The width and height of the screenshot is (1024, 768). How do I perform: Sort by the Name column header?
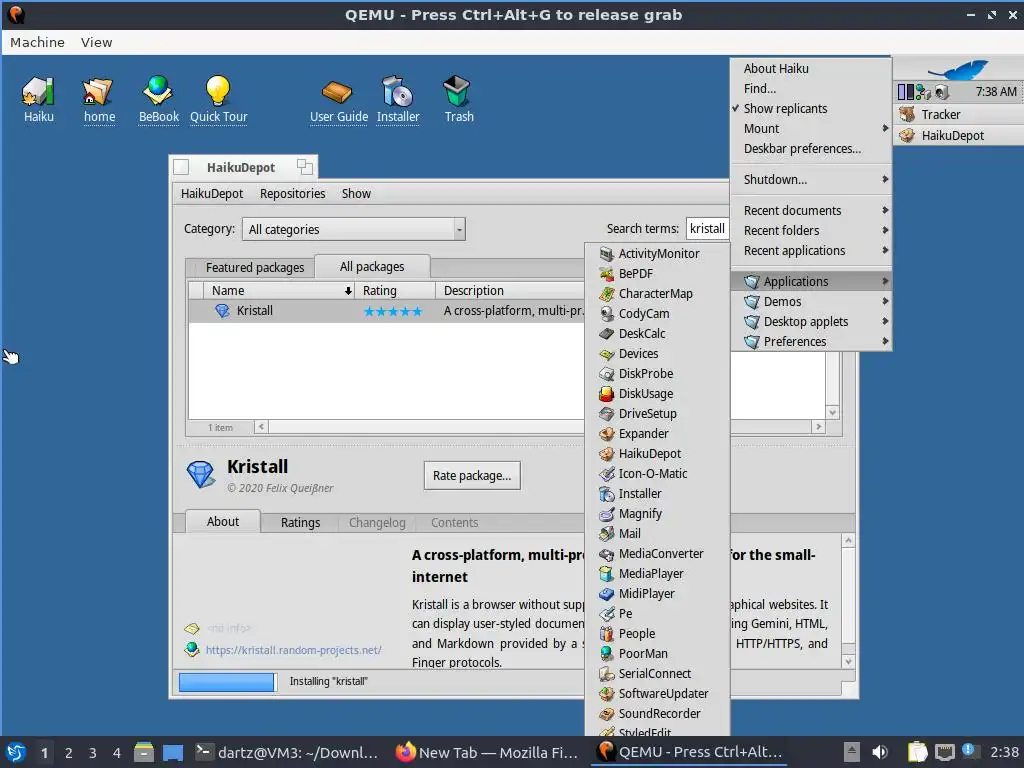pyautogui.click(x=279, y=291)
